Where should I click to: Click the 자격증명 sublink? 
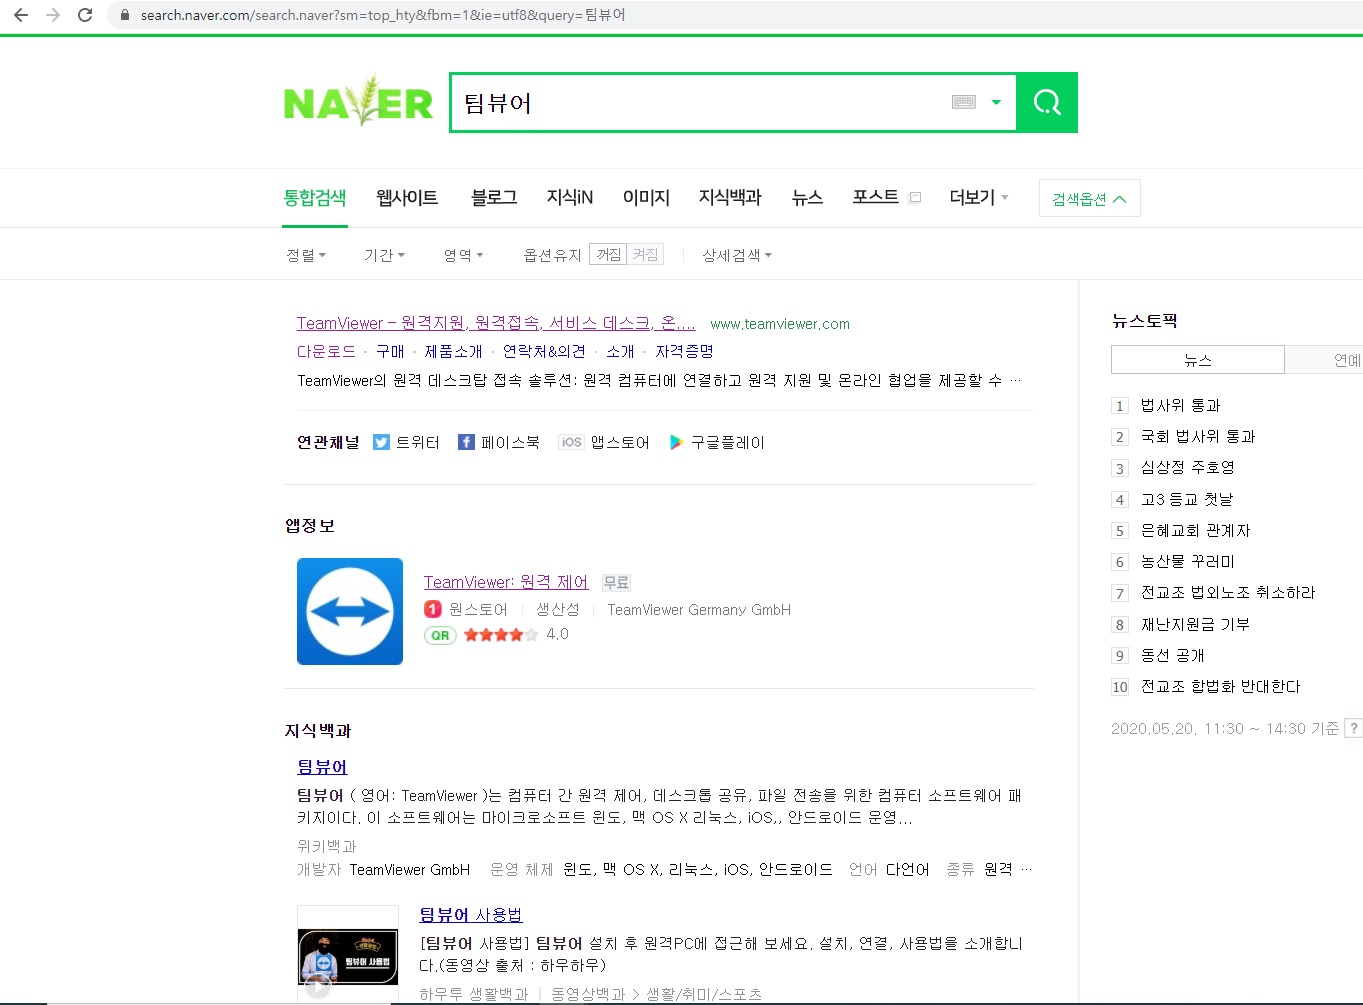click(x=684, y=351)
